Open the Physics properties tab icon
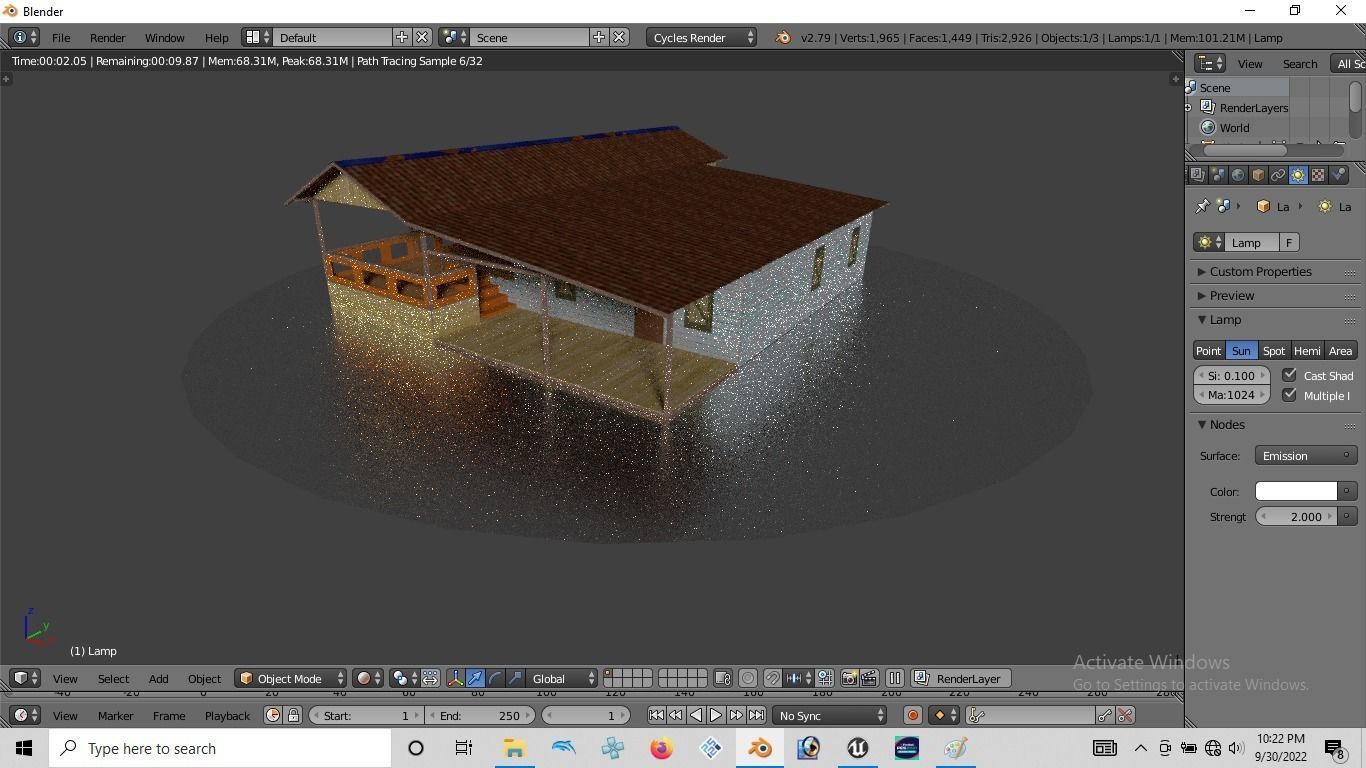Screen dimensions: 1366x768 click(1338, 175)
